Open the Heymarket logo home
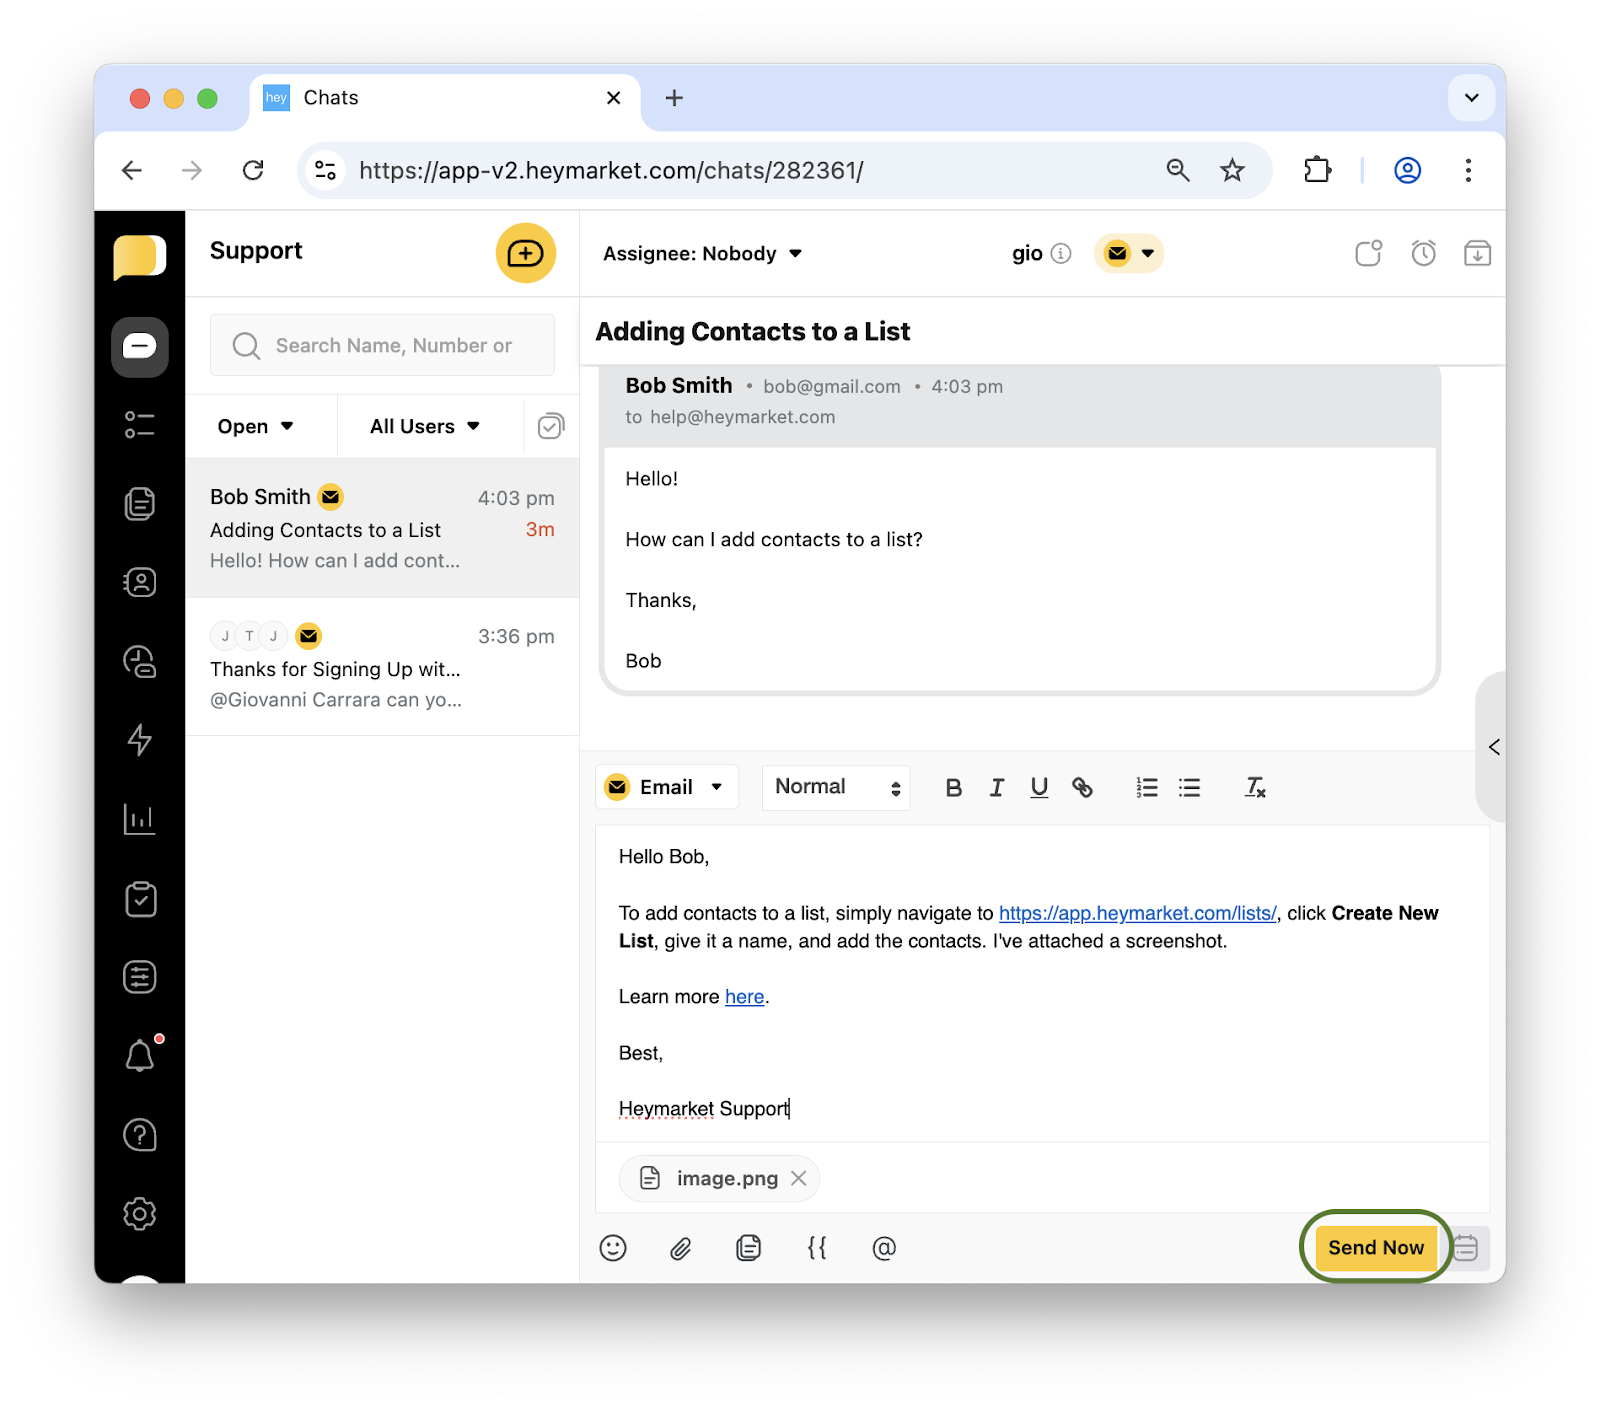This screenshot has height=1408, width=1600. pos(139,258)
